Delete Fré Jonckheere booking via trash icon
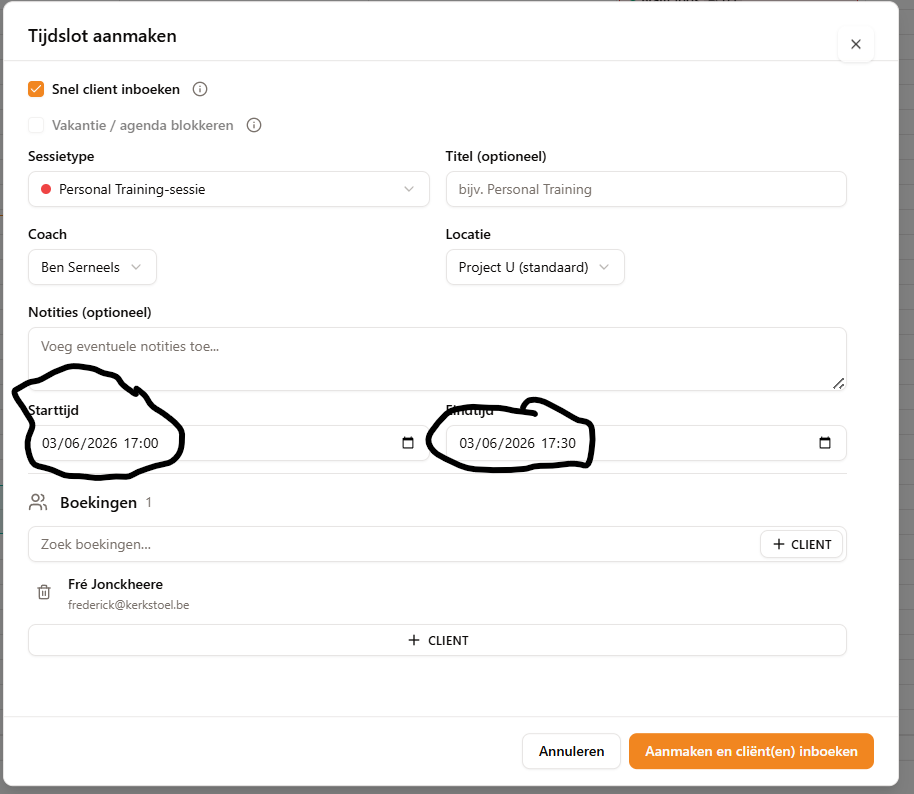This screenshot has width=914, height=794. point(44,592)
